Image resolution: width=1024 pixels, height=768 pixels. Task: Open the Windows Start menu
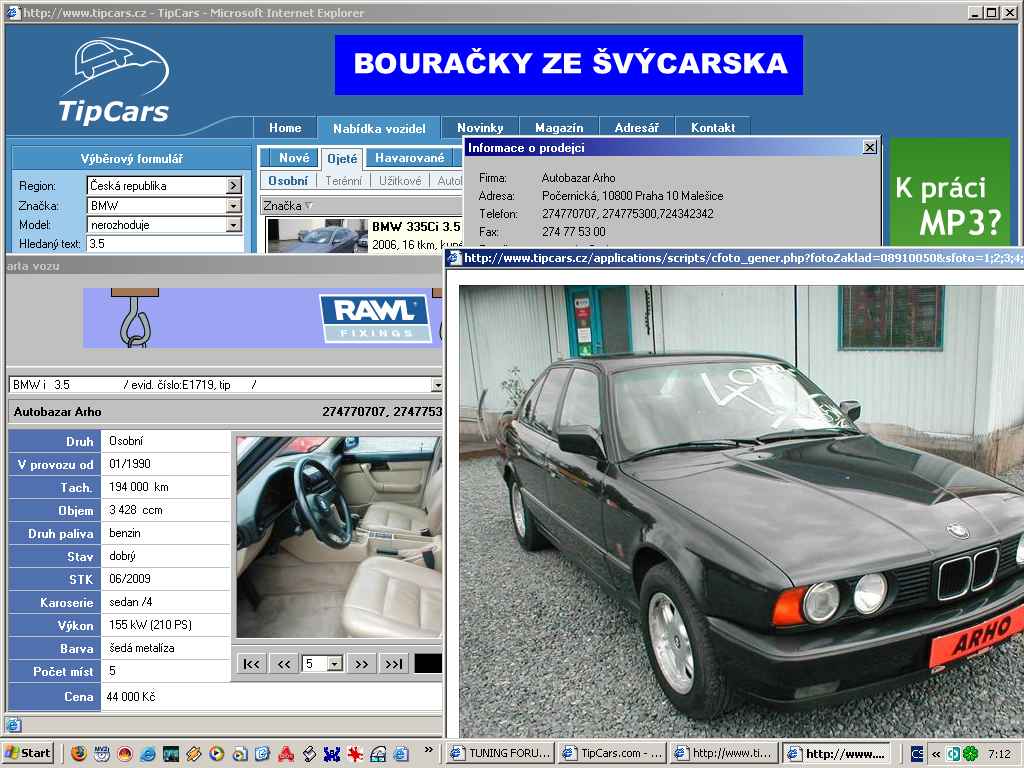pos(28,754)
